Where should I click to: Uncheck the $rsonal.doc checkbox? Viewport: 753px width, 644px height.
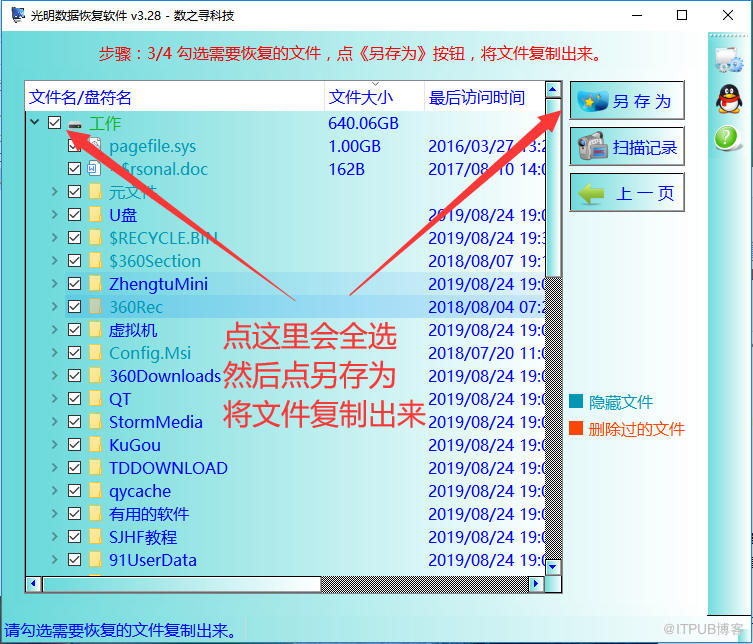[x=74, y=169]
